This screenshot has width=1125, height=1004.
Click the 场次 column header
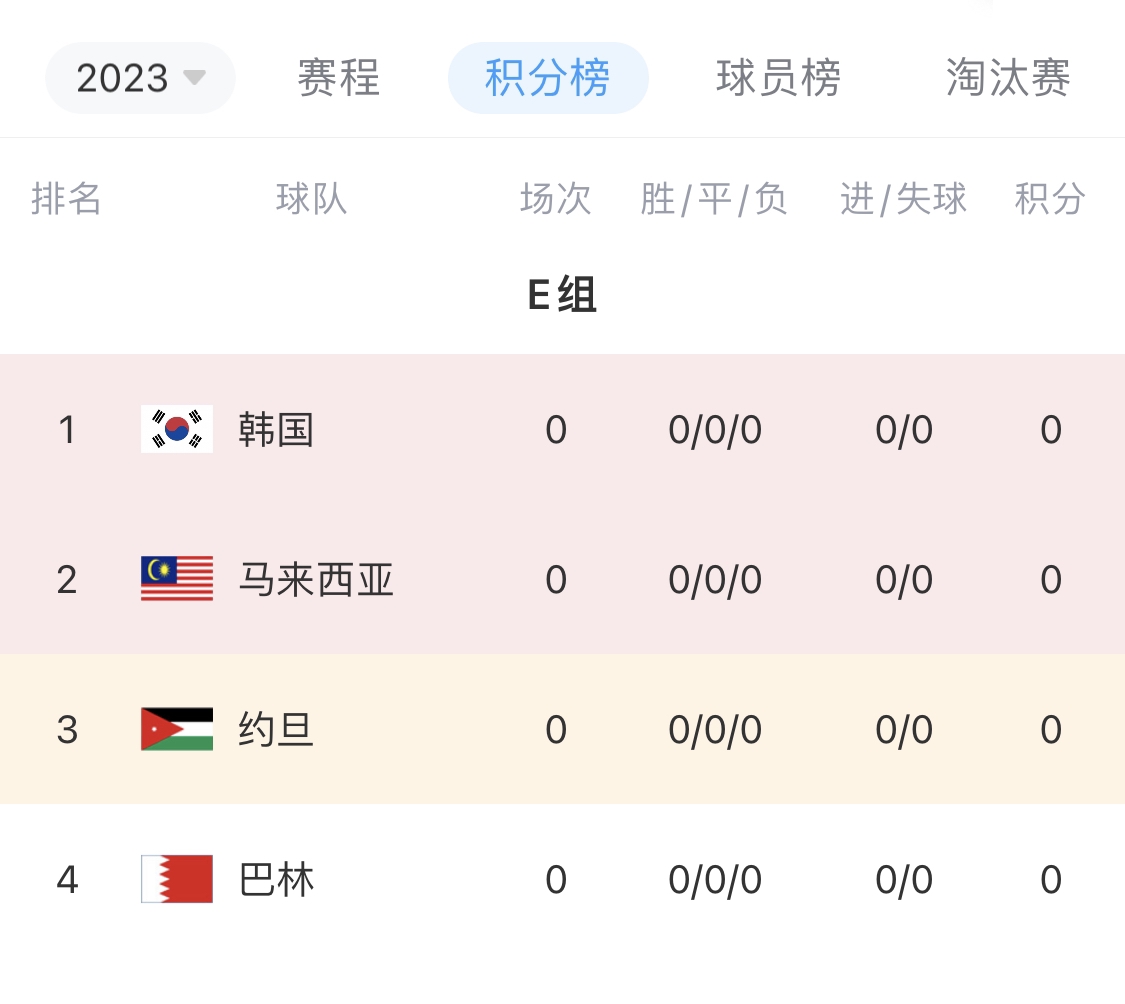[556, 199]
